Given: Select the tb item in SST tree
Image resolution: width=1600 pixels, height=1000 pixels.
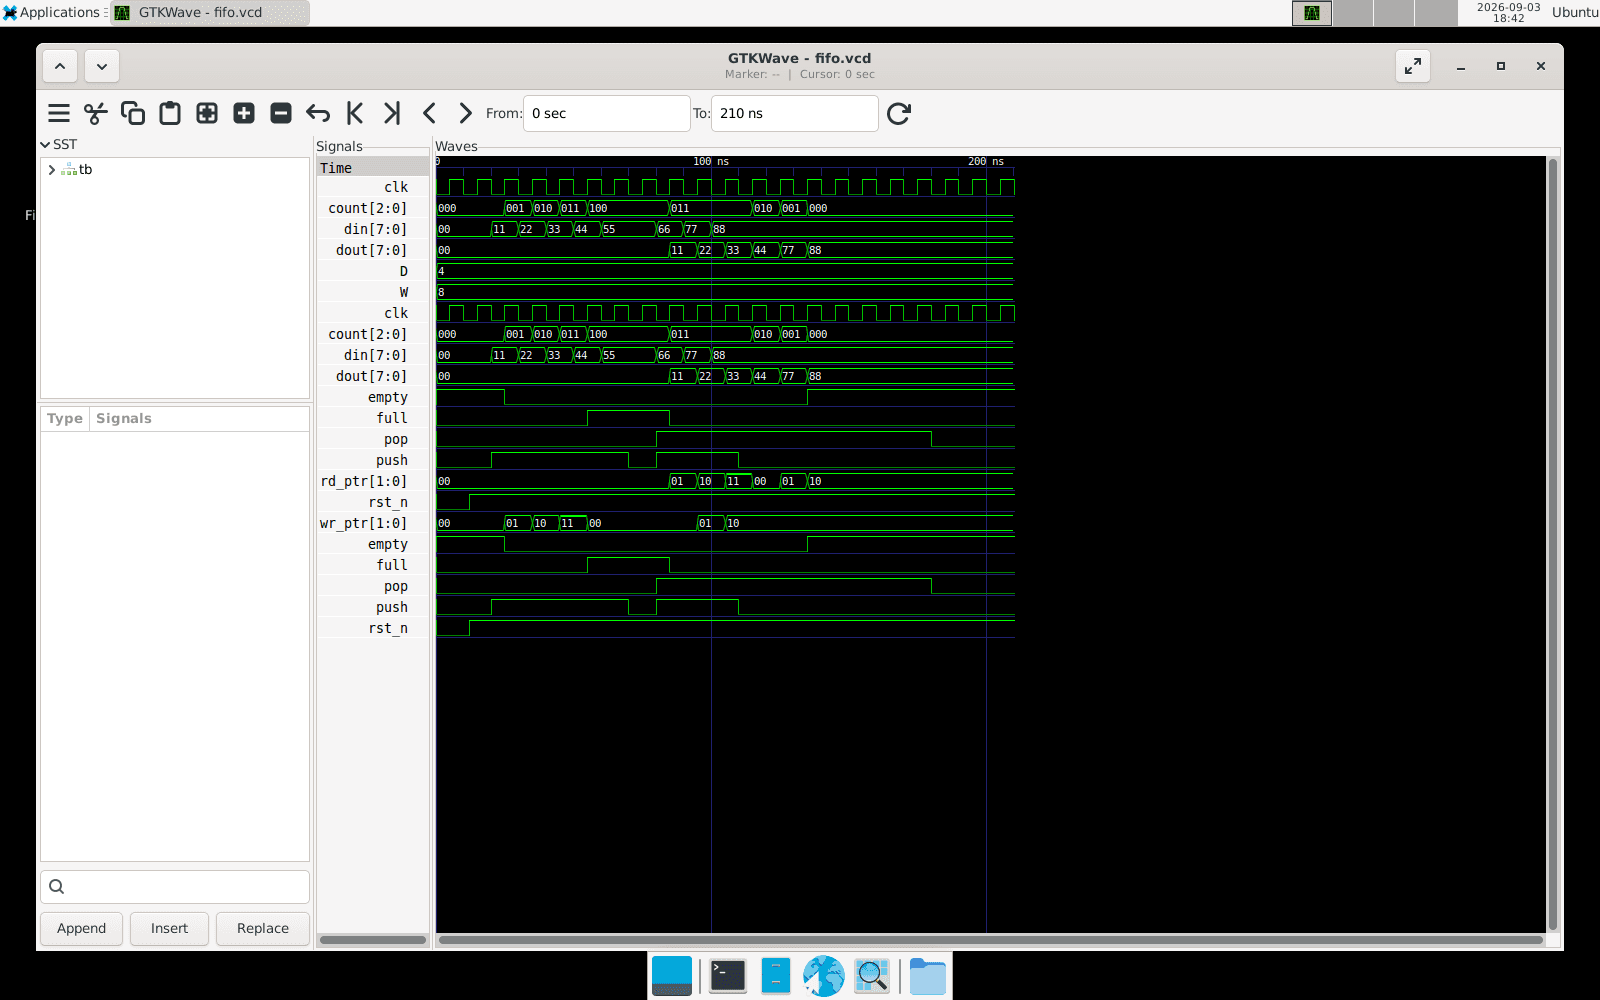Looking at the screenshot, I should [85, 170].
